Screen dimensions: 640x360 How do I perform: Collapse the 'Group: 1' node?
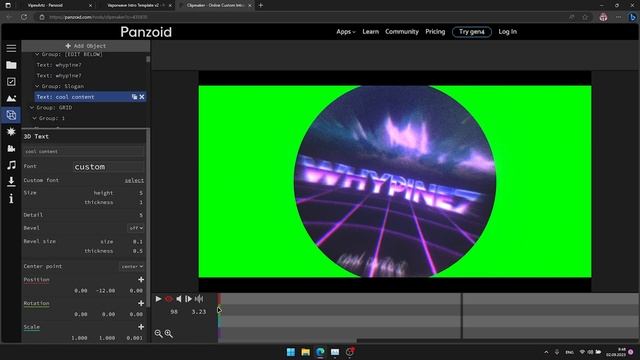35,118
